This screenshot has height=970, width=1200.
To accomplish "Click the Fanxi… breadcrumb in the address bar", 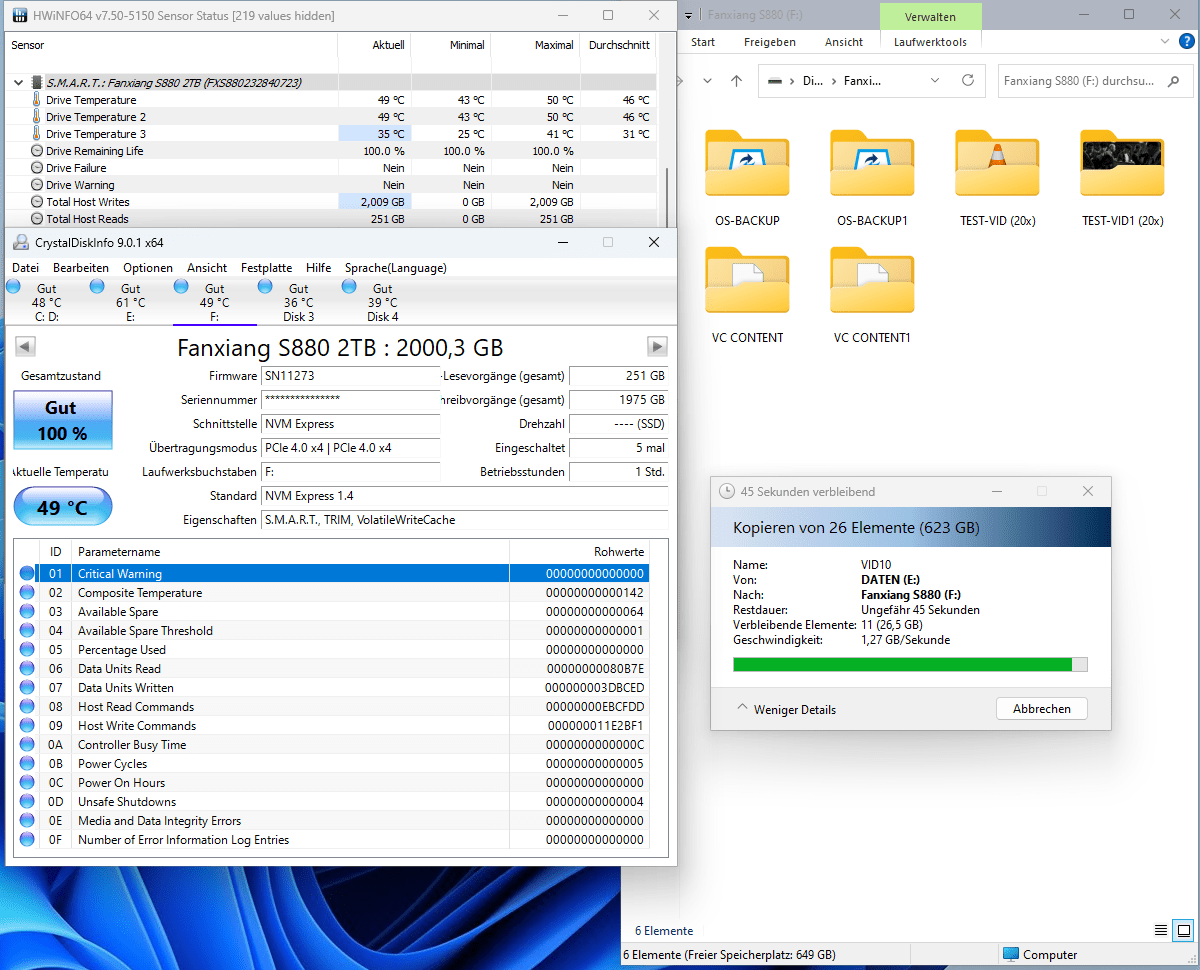I will tap(863, 81).
